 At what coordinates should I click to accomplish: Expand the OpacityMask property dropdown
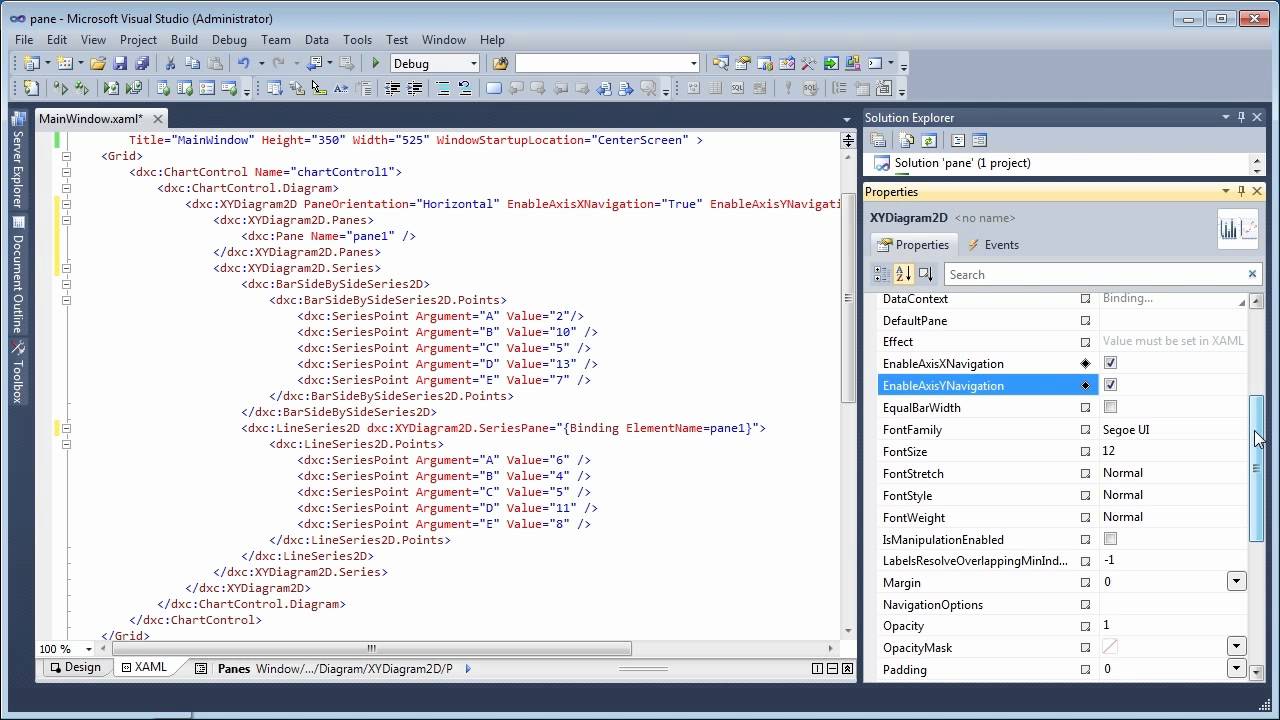point(1236,647)
